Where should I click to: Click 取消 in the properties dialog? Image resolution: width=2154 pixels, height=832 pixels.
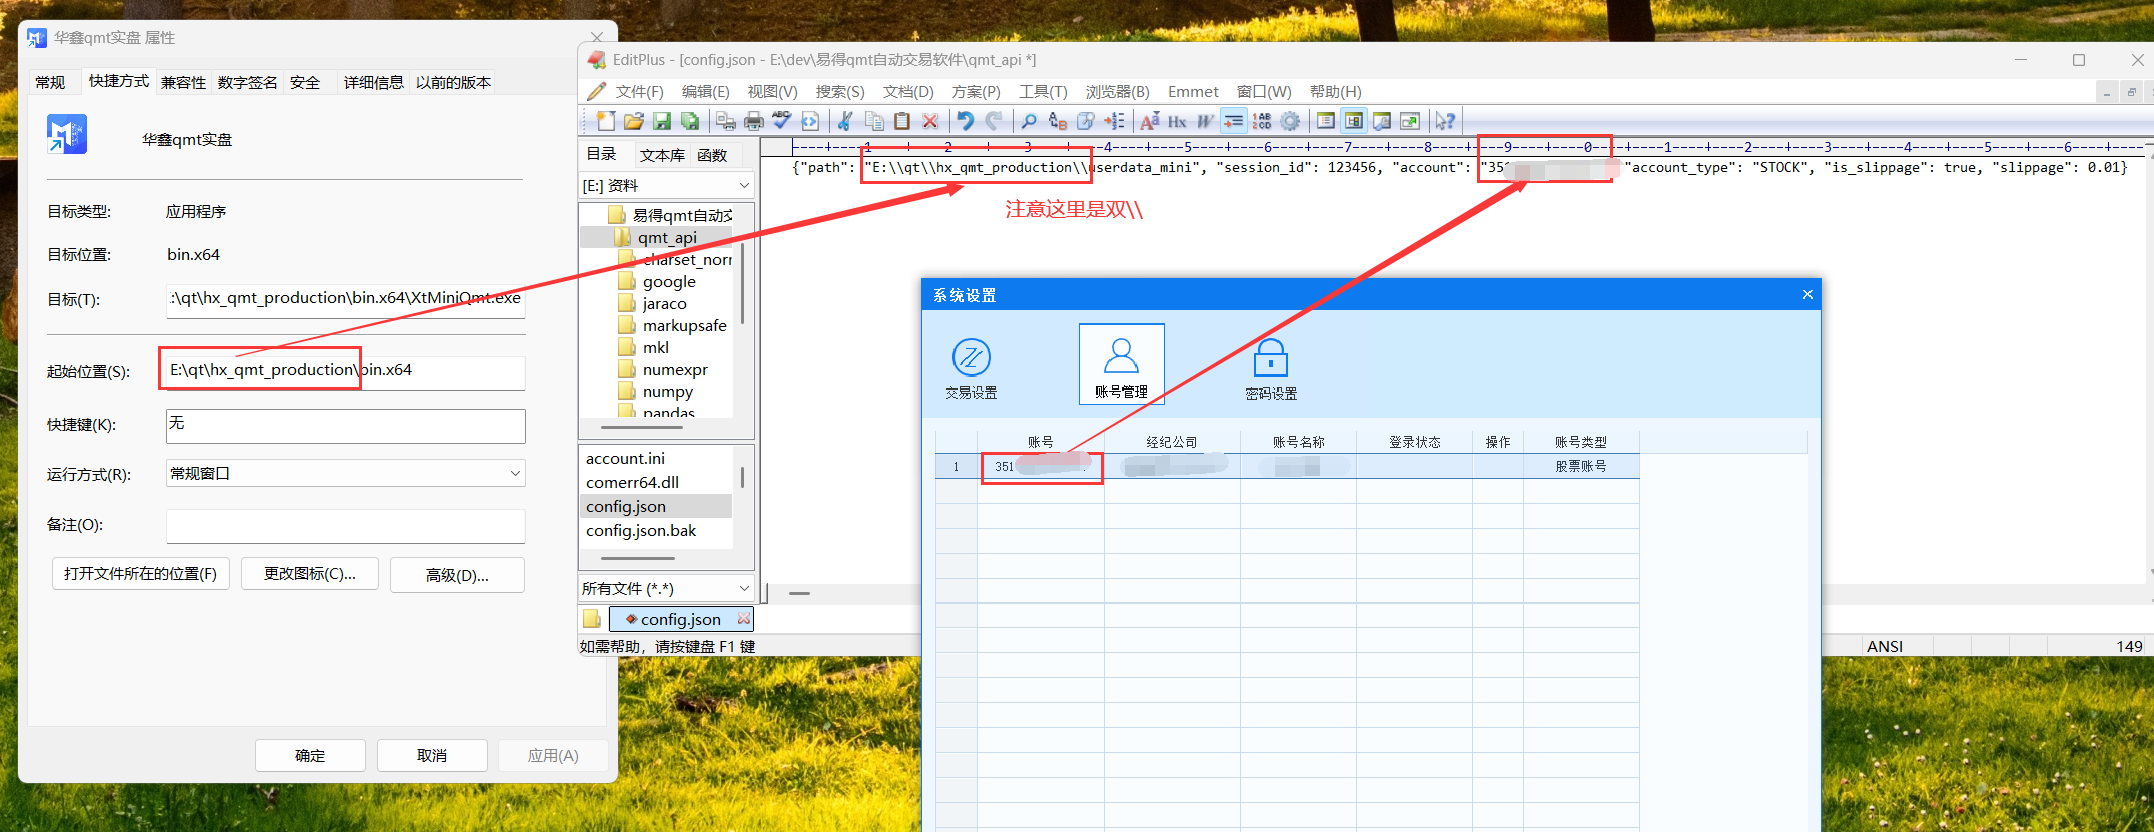click(x=432, y=756)
